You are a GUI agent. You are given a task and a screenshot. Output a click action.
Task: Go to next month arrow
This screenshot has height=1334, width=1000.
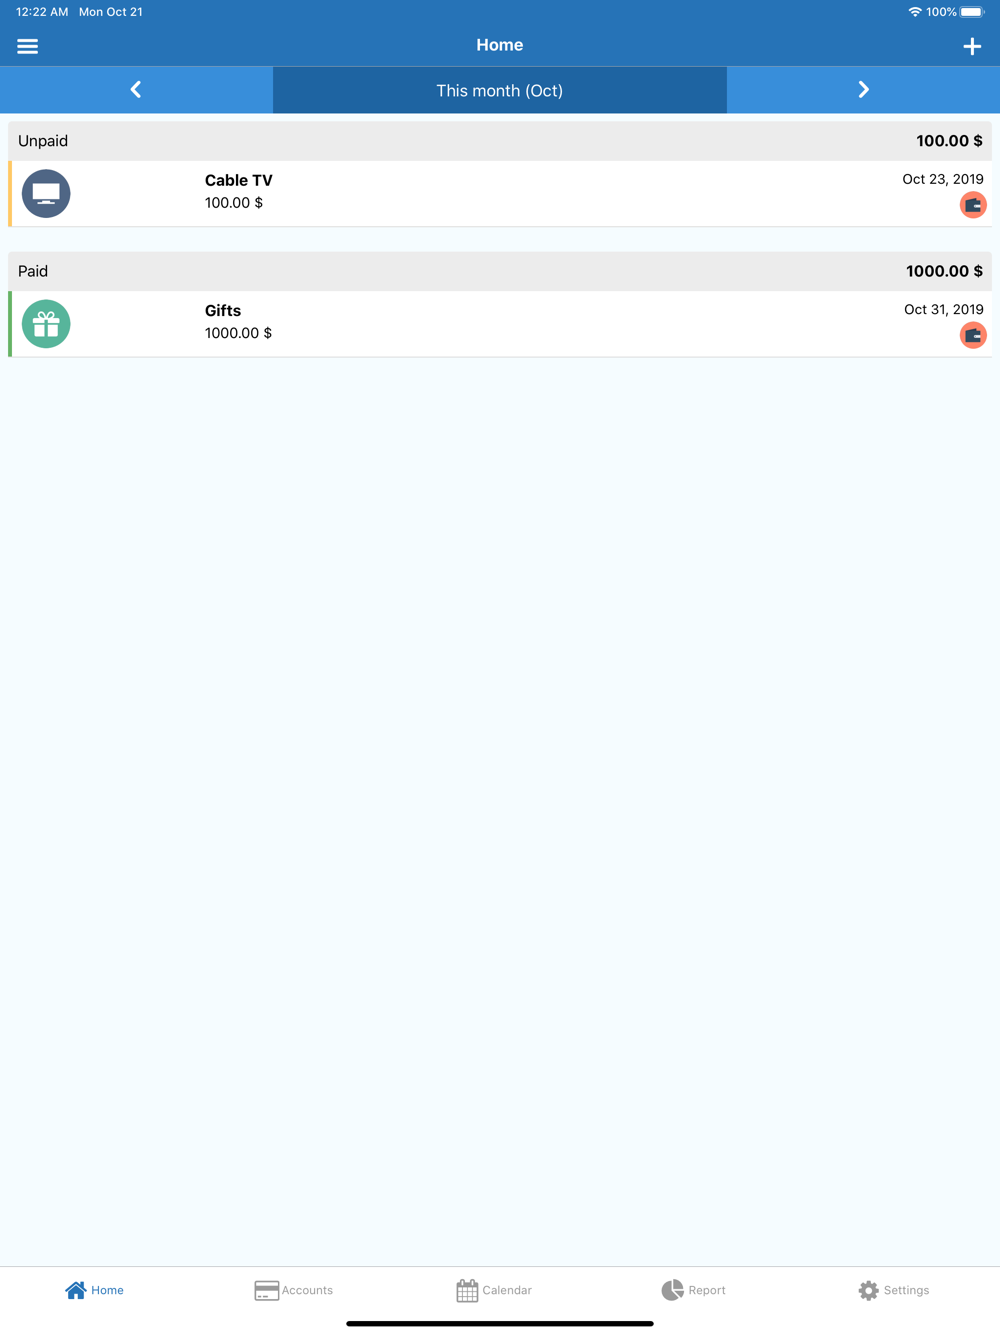coord(863,90)
